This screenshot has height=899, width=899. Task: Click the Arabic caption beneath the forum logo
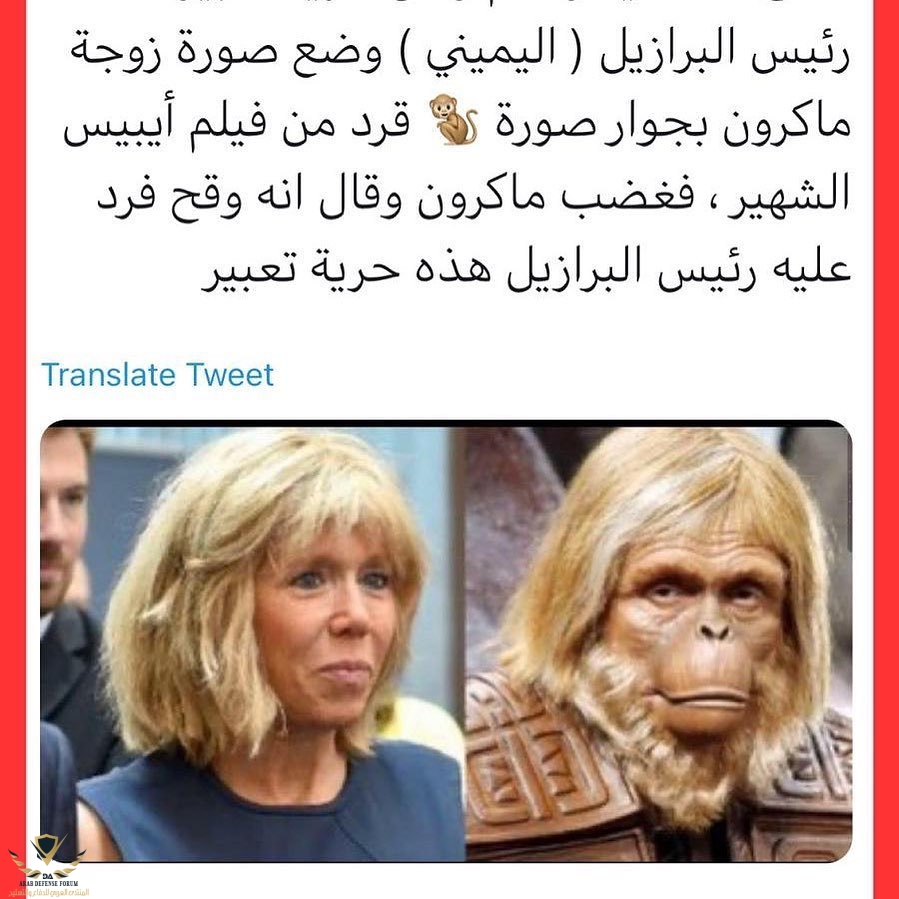49,893
